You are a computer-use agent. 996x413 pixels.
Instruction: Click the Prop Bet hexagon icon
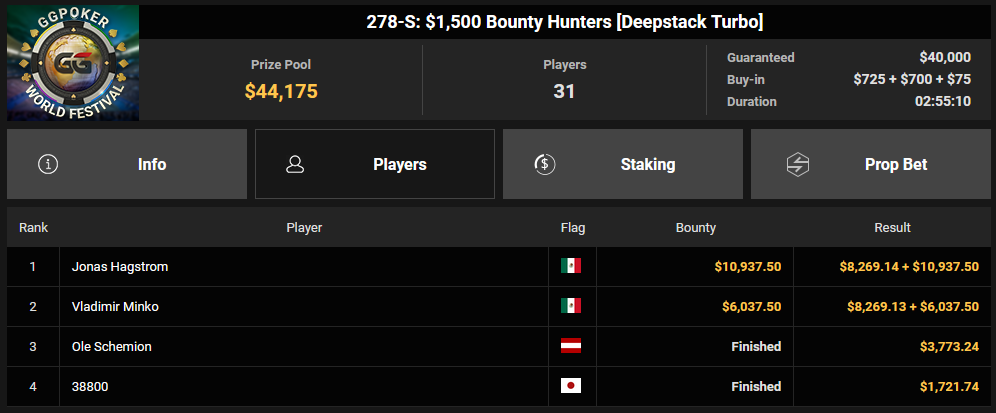[797, 165]
